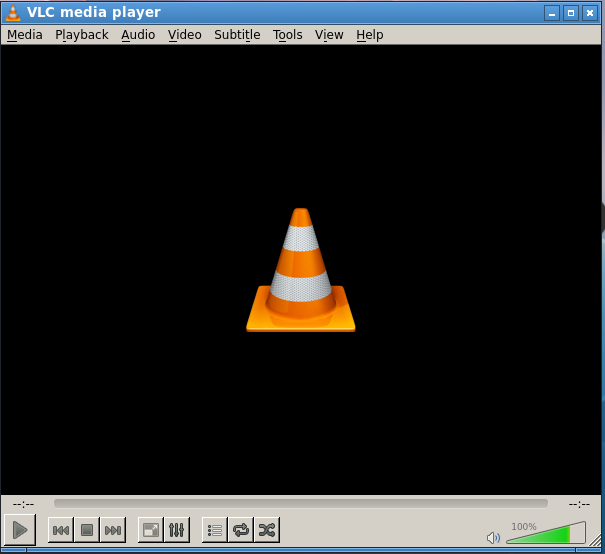Click the window resize grip corner
Screen dimensions: 605x554
tap(595, 539)
